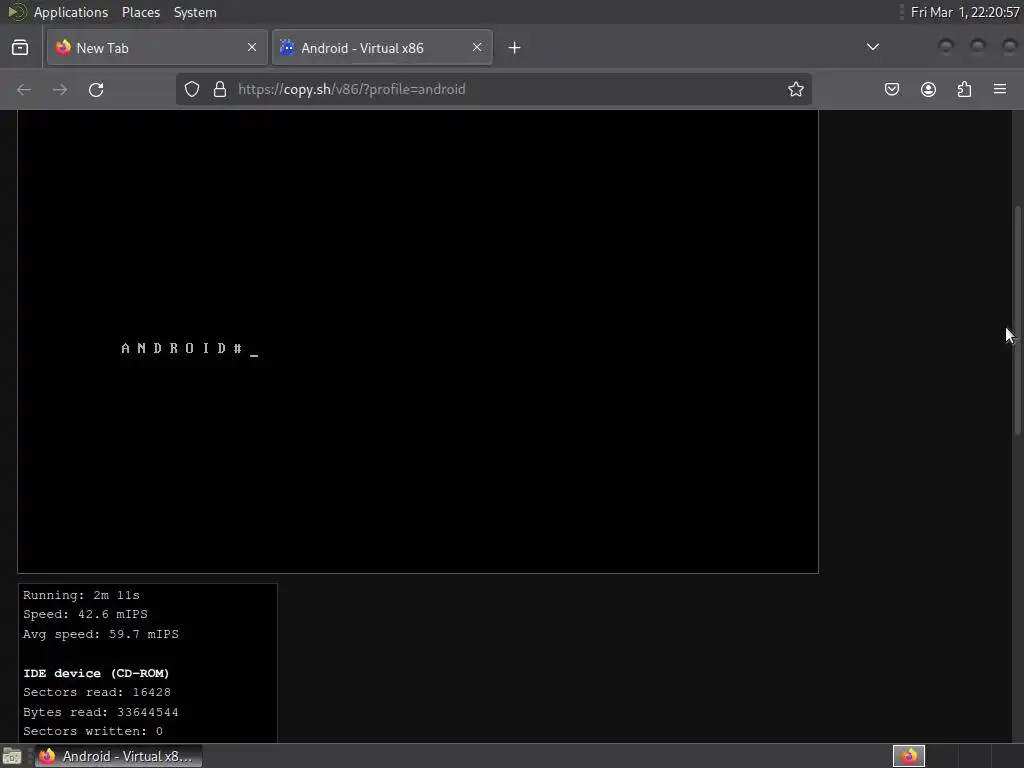This screenshot has width=1024, height=768.
Task: Reload the current page
Action: 96,89
